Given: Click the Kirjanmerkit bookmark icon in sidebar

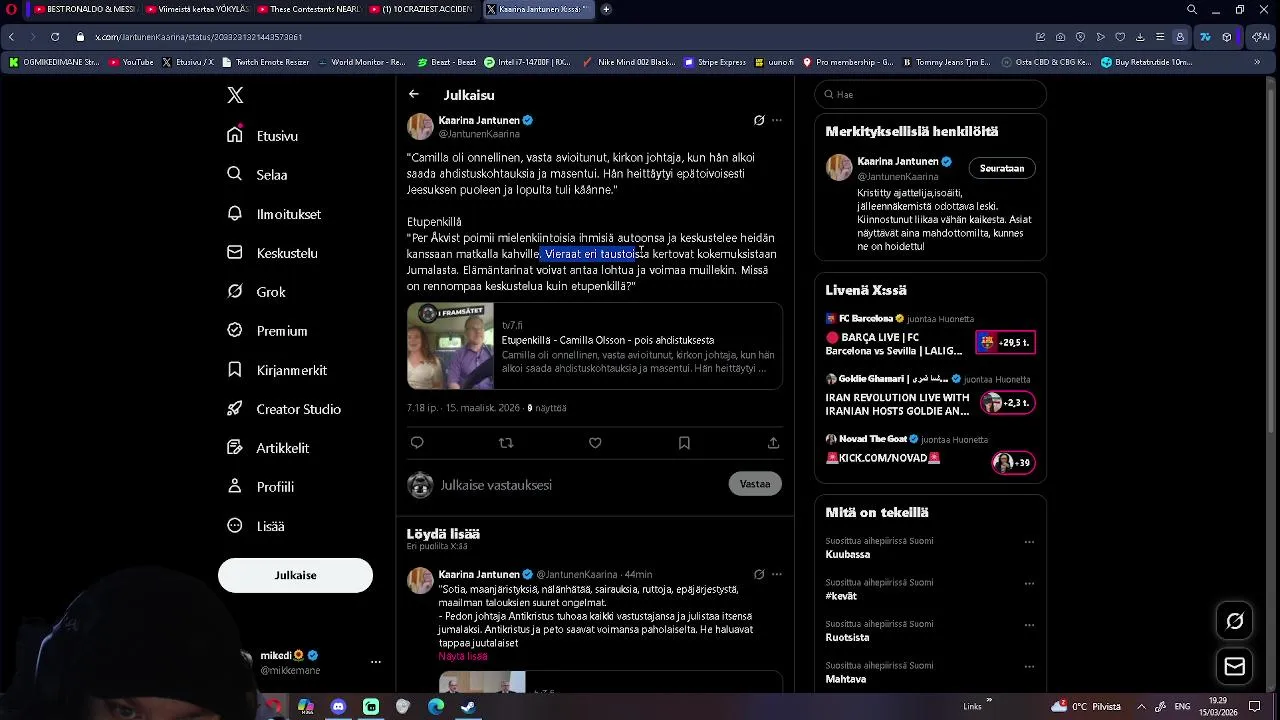Looking at the screenshot, I should [x=235, y=369].
